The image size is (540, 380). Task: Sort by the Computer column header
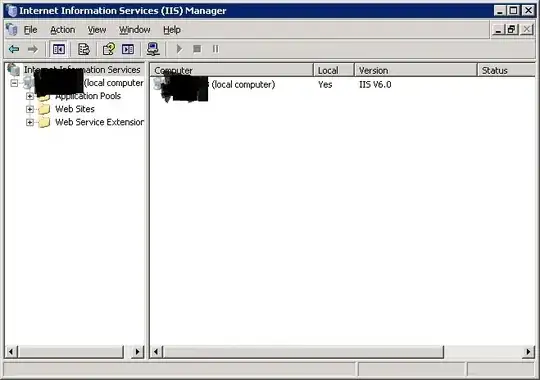pyautogui.click(x=232, y=70)
